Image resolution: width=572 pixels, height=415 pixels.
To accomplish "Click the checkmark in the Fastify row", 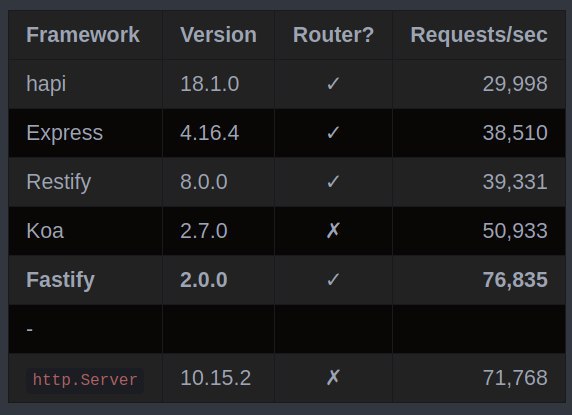I will (x=333, y=280).
